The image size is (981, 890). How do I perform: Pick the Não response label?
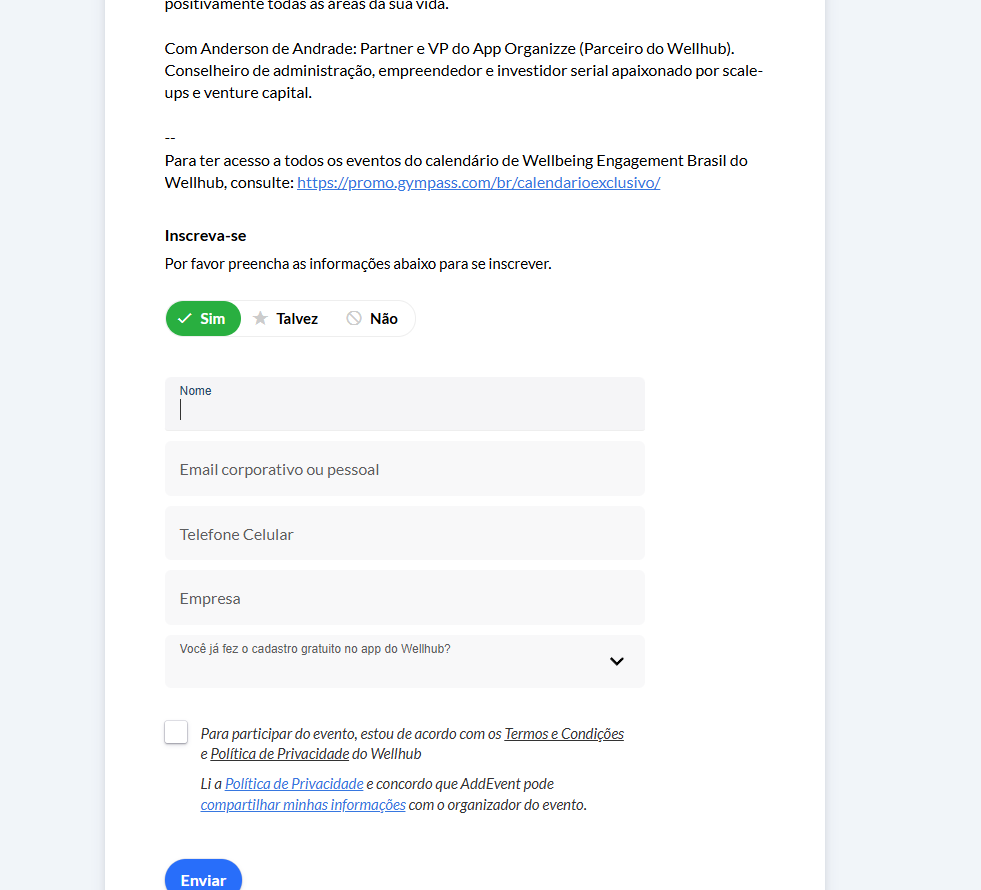(x=384, y=319)
